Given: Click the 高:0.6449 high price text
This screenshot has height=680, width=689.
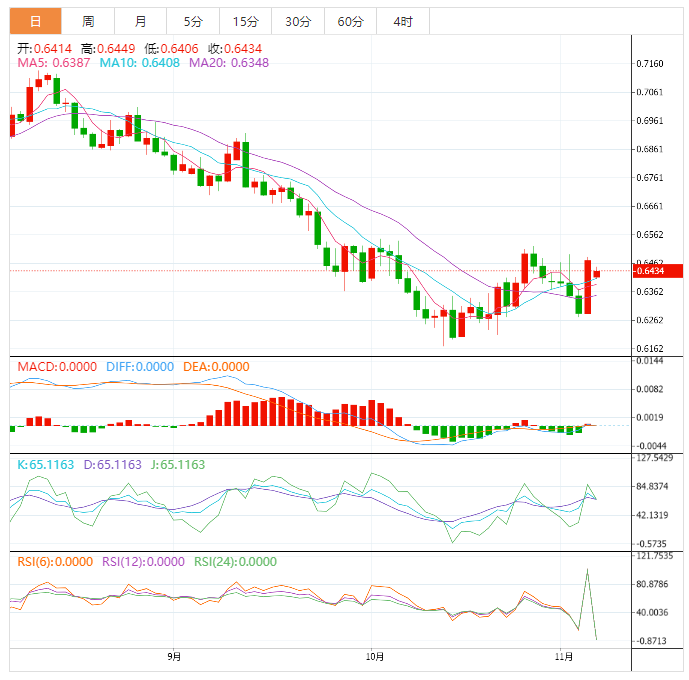Looking at the screenshot, I should 108,48.
